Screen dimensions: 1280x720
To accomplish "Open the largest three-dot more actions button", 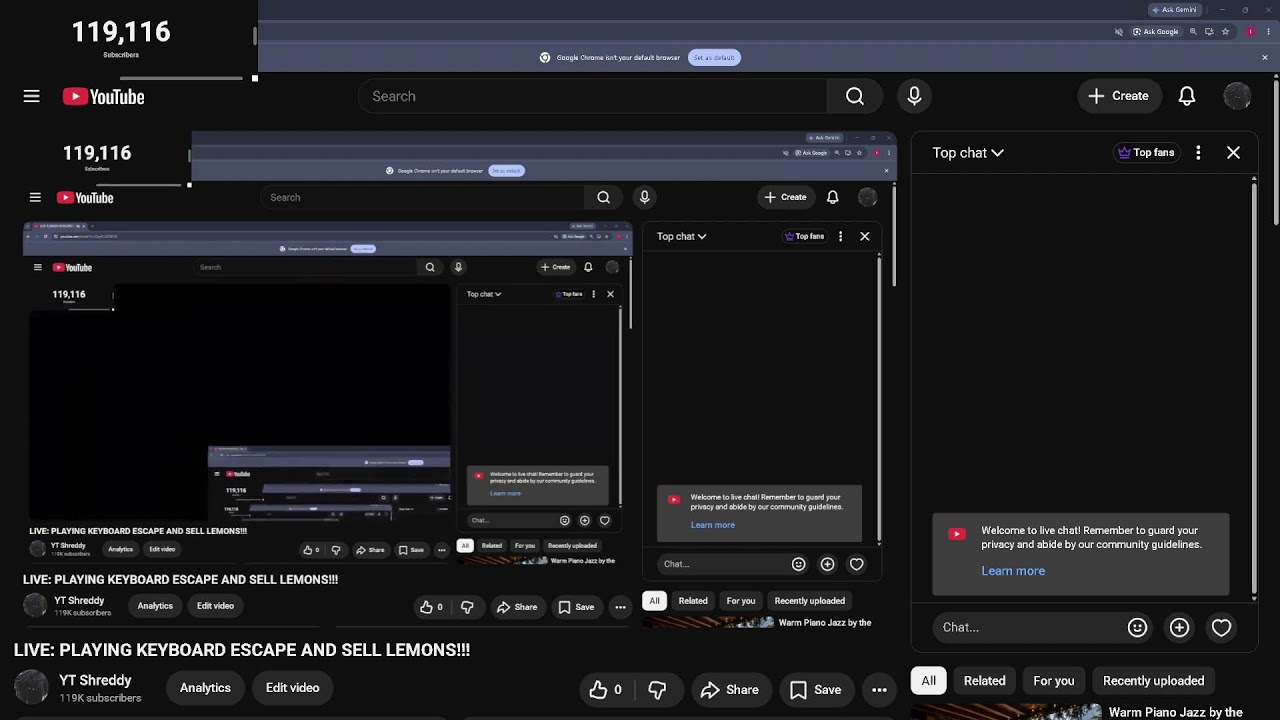I will [879, 689].
